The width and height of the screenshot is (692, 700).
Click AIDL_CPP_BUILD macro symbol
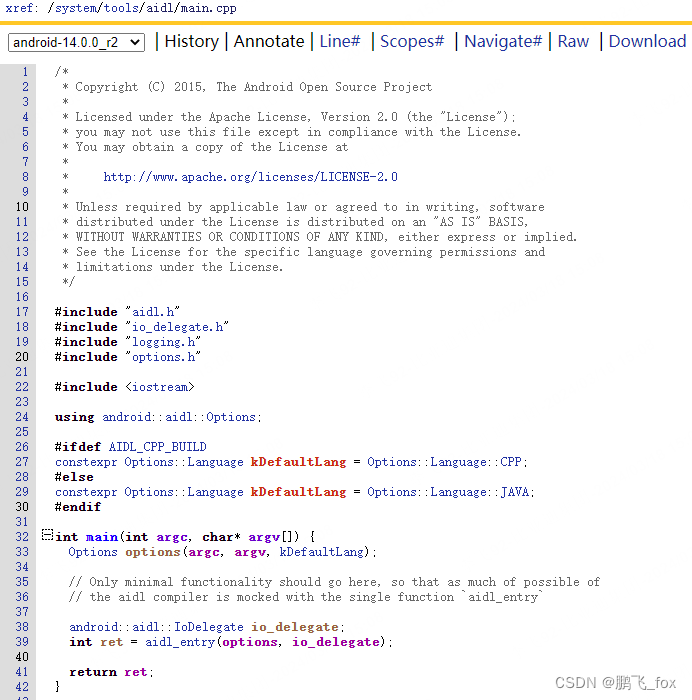[x=158, y=447]
